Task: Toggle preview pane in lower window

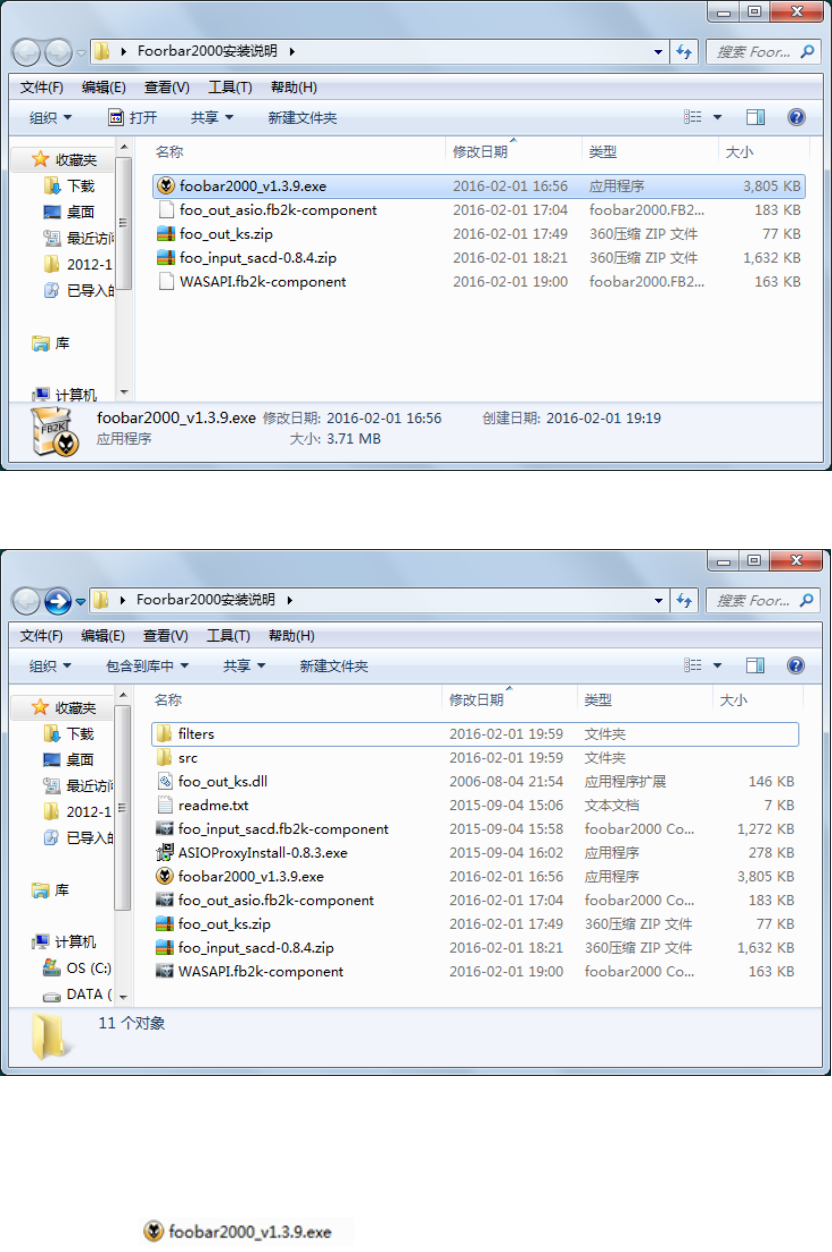Action: [756, 665]
